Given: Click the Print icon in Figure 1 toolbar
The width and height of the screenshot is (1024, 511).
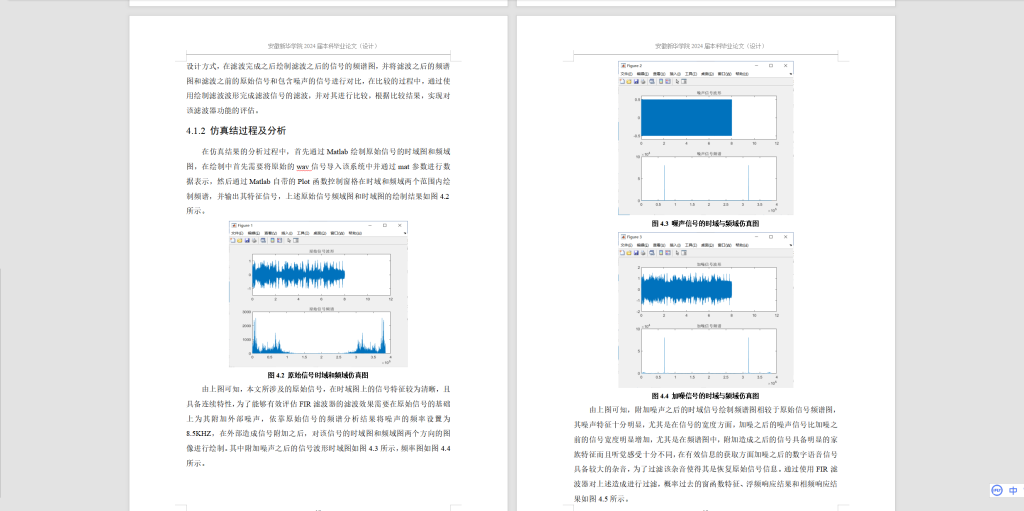Looking at the screenshot, I should pos(254,240).
